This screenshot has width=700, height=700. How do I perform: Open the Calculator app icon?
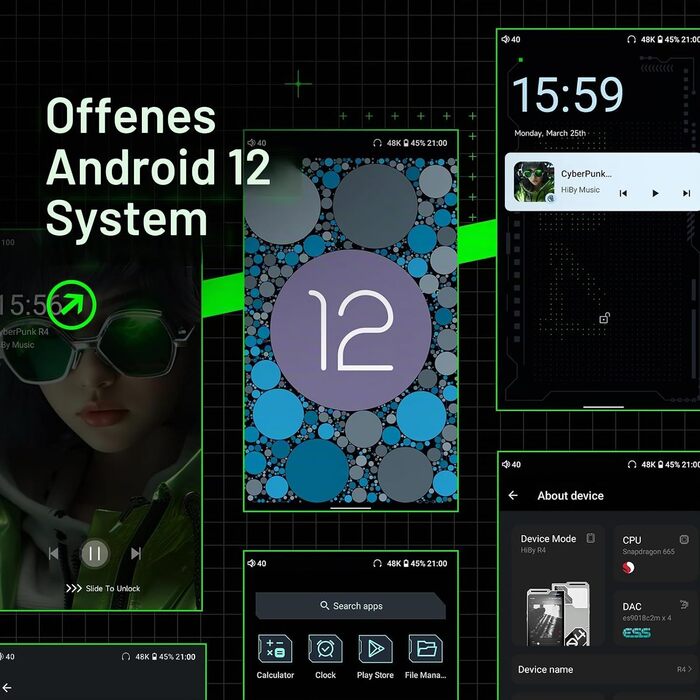tap(275, 649)
